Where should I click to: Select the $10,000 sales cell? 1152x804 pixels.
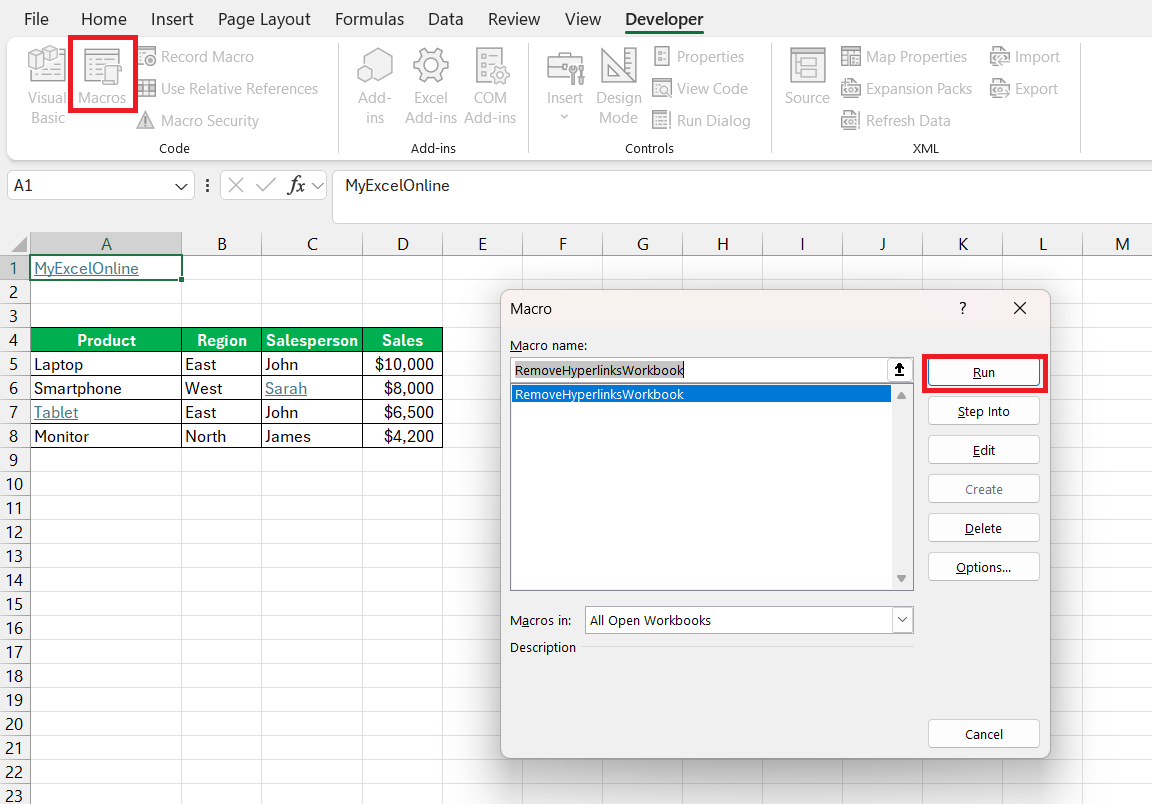403,365
